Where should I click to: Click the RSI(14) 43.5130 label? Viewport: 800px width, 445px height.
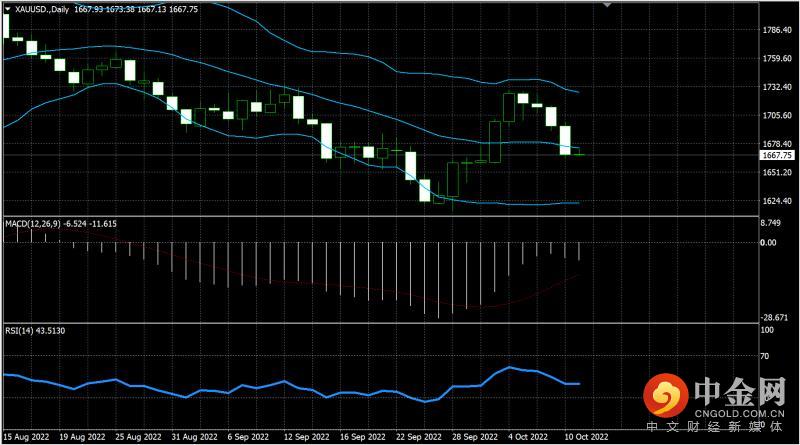coord(35,331)
